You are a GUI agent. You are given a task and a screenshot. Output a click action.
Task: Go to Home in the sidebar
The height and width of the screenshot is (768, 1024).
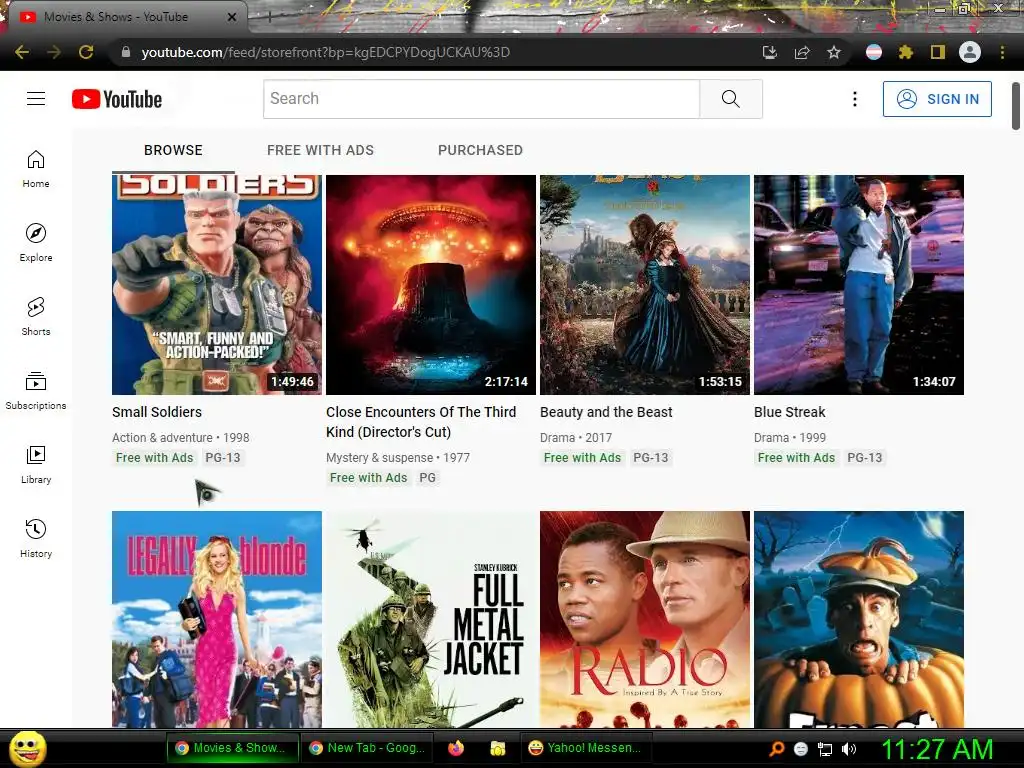(36, 169)
